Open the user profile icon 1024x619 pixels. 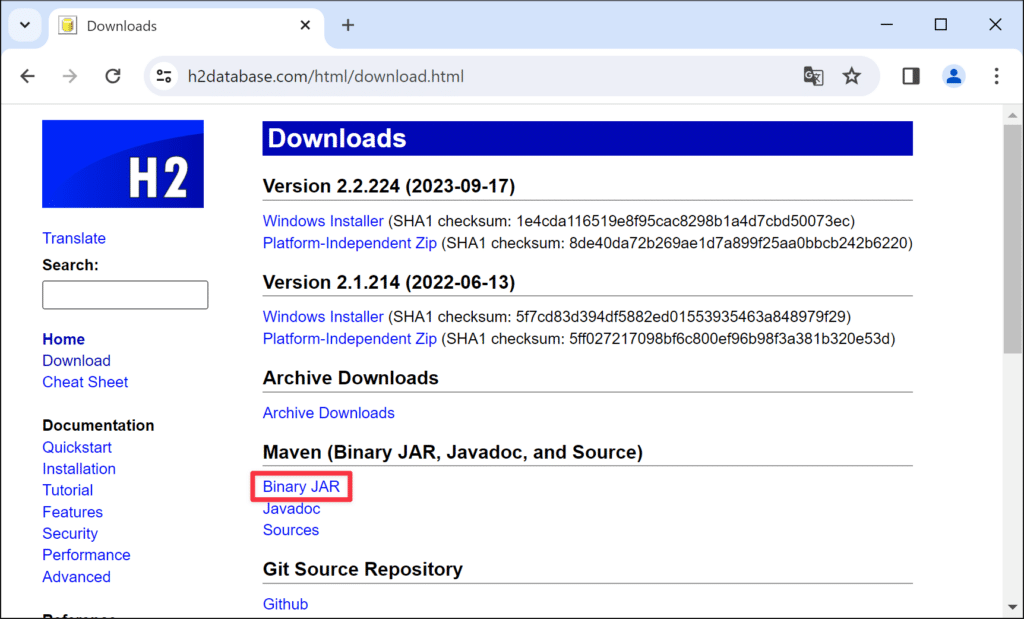[954, 76]
